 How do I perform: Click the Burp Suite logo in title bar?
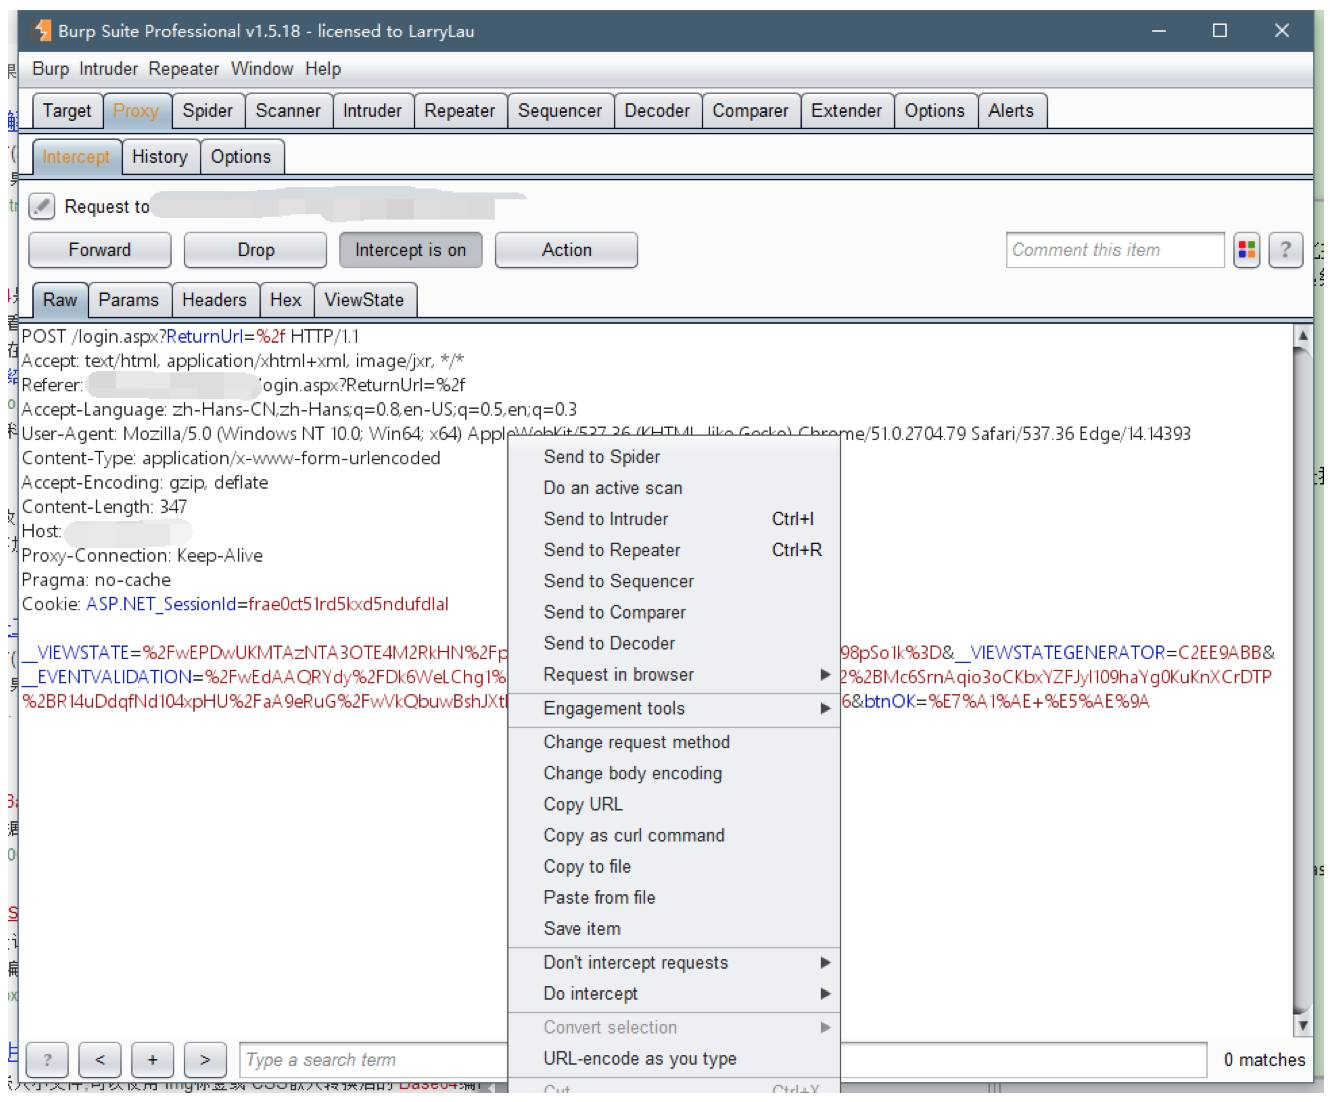pyautogui.click(x=43, y=31)
